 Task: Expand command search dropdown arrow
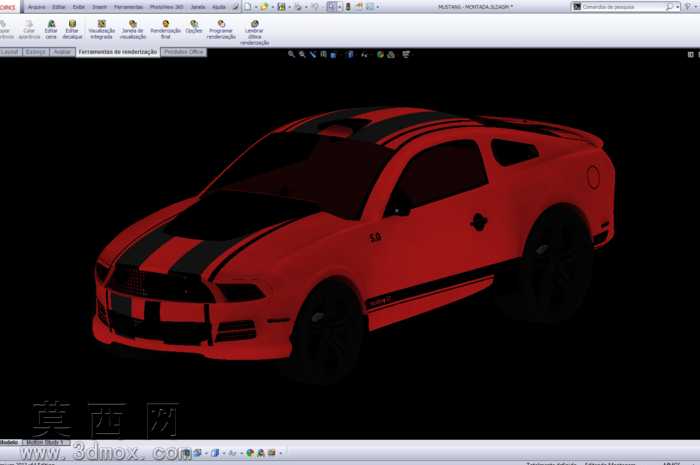[x=677, y=7]
